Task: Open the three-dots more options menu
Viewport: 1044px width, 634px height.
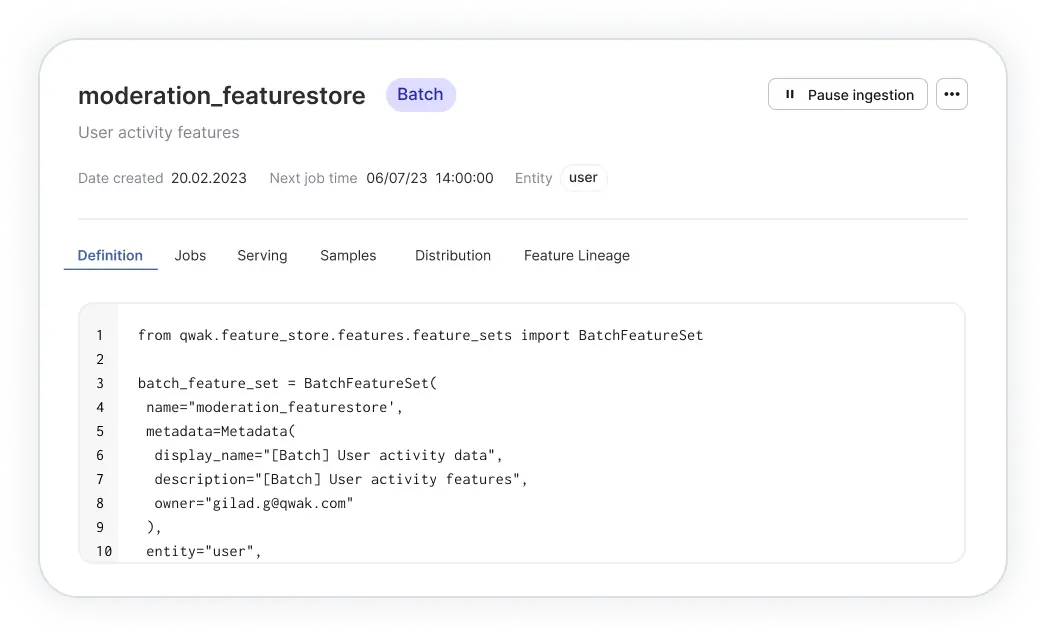Action: [x=951, y=95]
